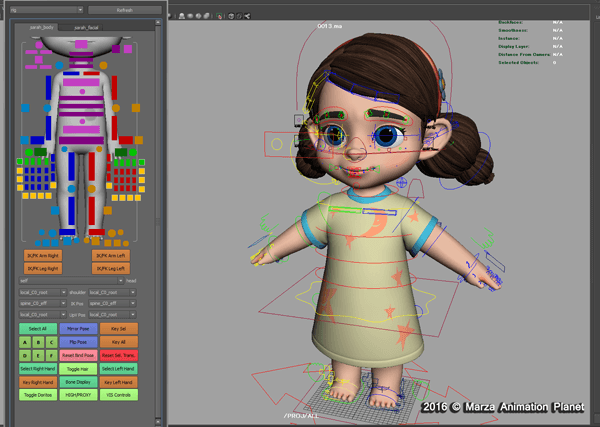This screenshot has width=600, height=427.
Task: Click the Key All button
Action: pos(119,342)
